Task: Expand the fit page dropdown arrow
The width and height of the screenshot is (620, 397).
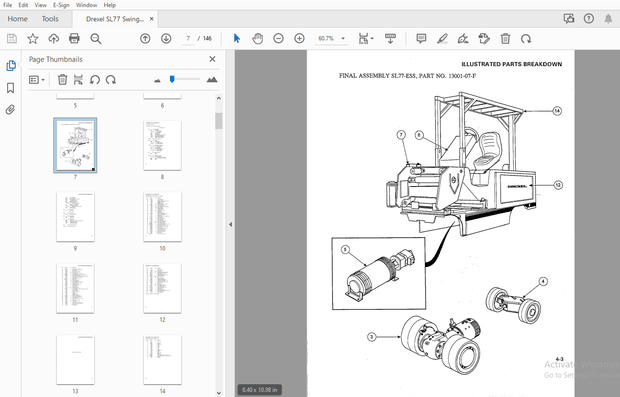Action: pyautogui.click(x=372, y=39)
